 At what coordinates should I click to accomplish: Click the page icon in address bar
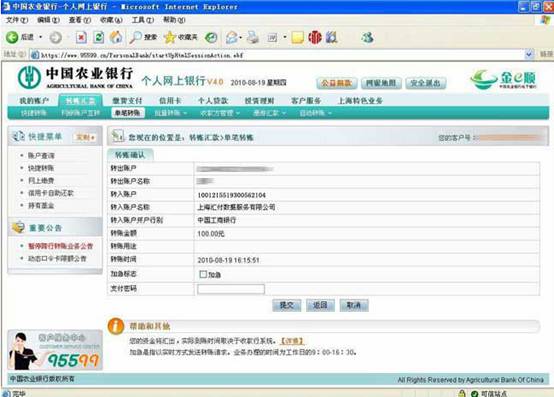coord(35,55)
